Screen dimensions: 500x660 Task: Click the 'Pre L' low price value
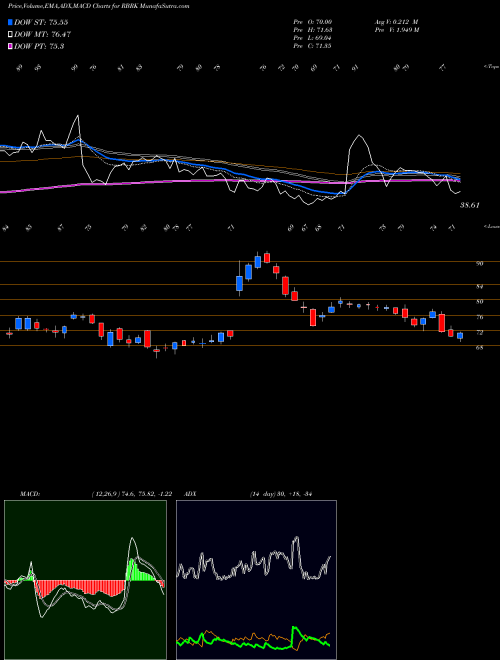[313, 38]
